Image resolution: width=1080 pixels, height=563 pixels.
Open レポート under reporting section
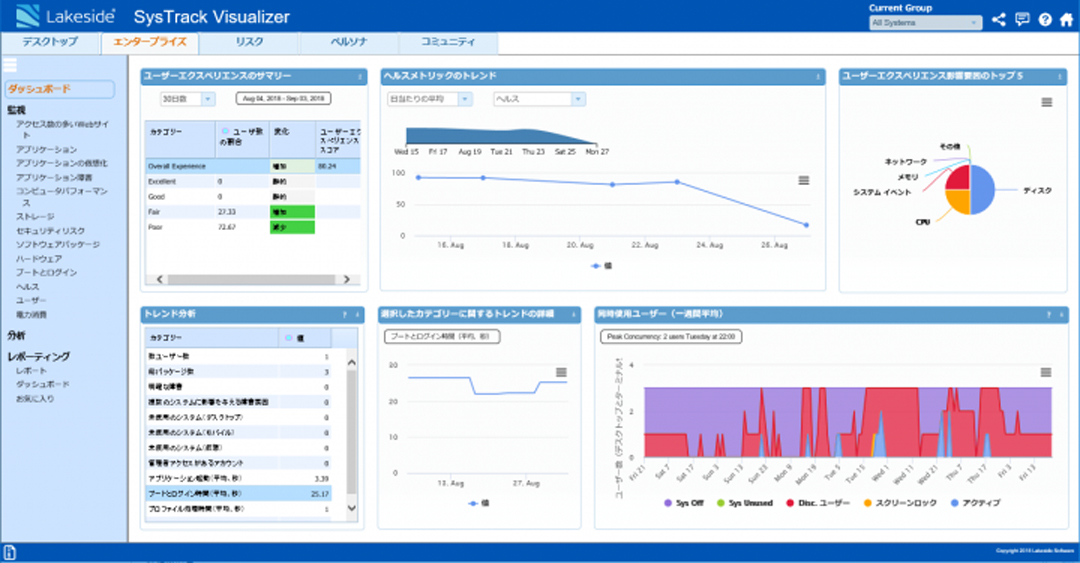click(31, 370)
